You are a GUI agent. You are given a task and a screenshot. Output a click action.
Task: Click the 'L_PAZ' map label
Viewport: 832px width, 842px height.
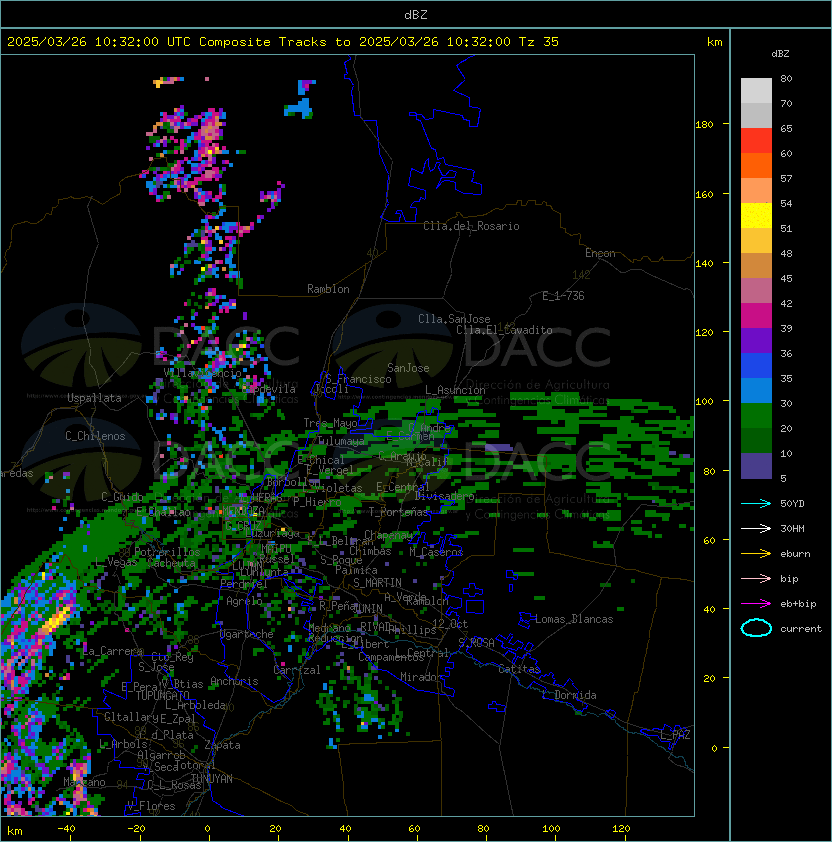(675, 735)
